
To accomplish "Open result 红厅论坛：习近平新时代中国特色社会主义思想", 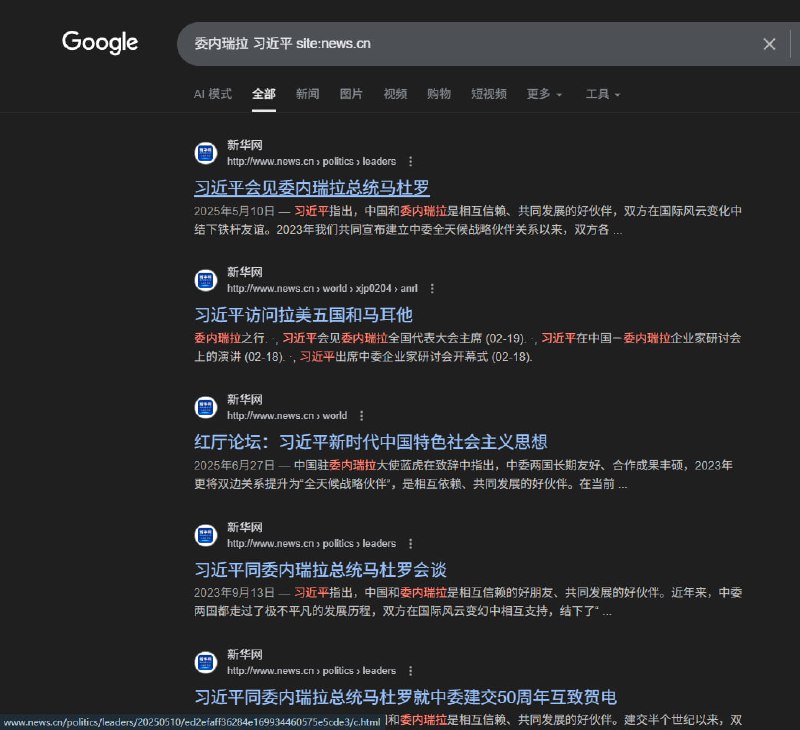I will (x=371, y=442).
